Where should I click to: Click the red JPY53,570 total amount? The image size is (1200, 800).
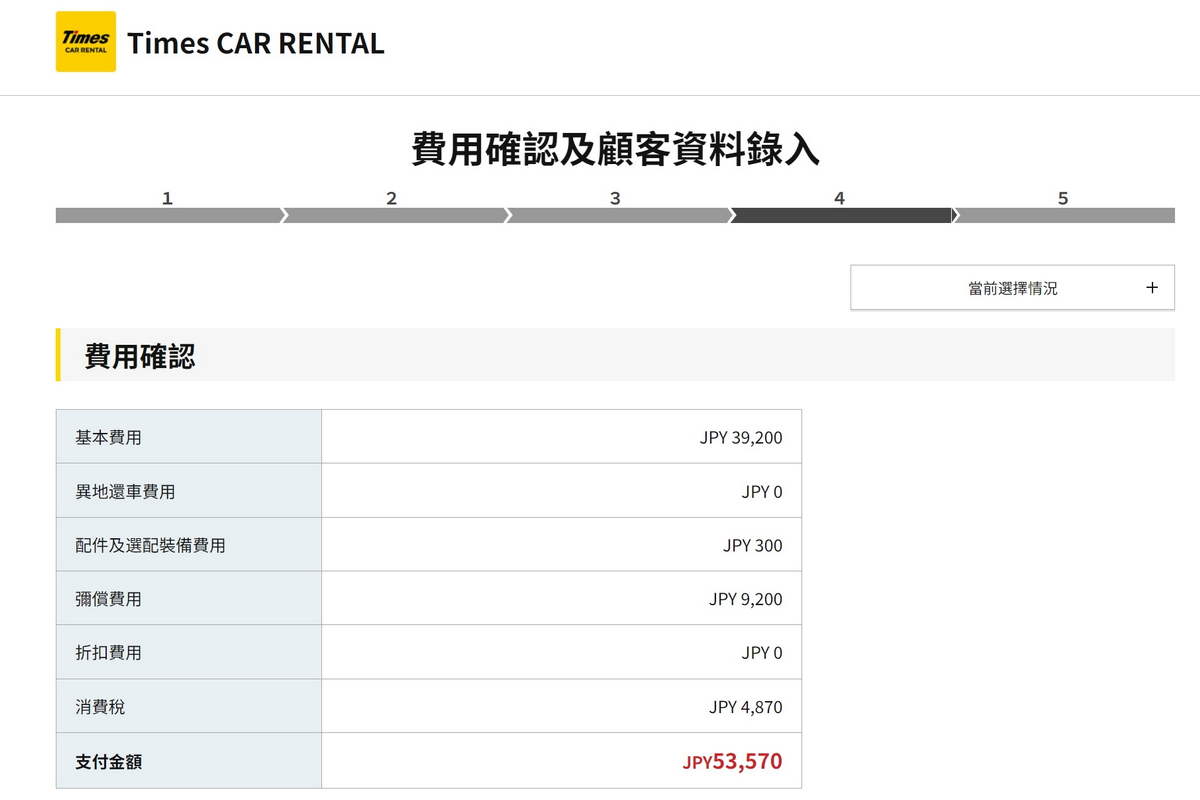pos(732,761)
